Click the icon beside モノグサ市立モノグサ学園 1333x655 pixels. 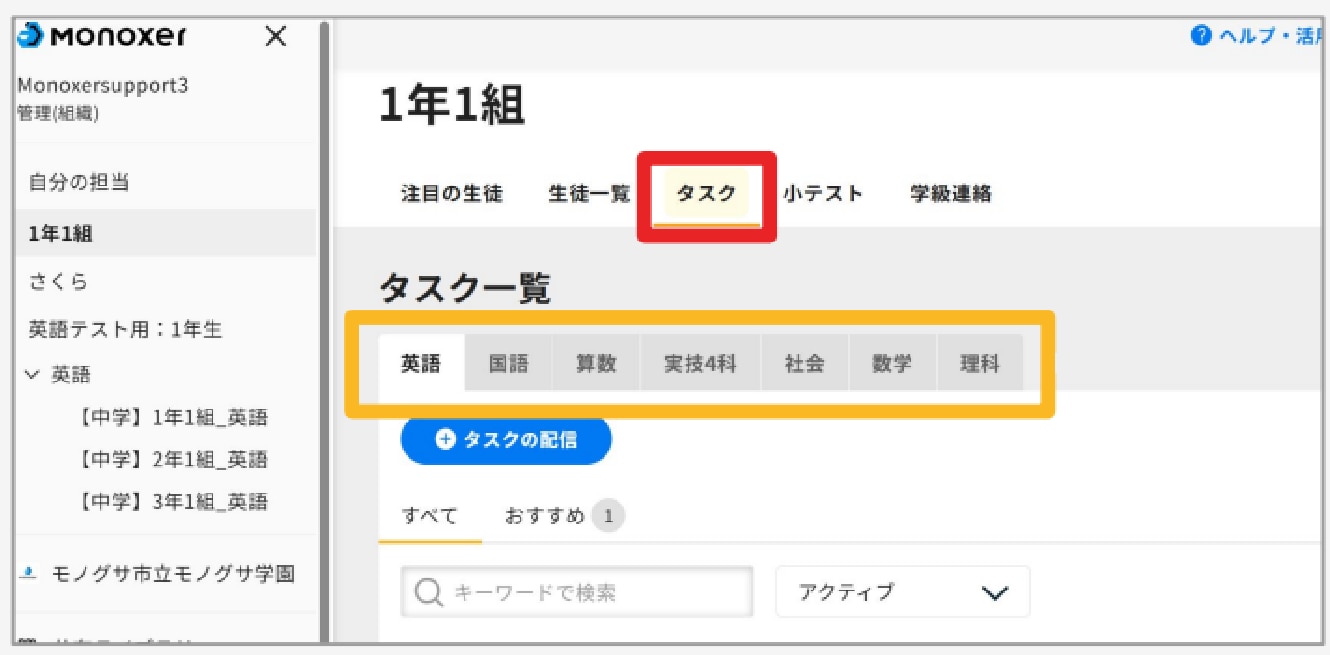30,574
